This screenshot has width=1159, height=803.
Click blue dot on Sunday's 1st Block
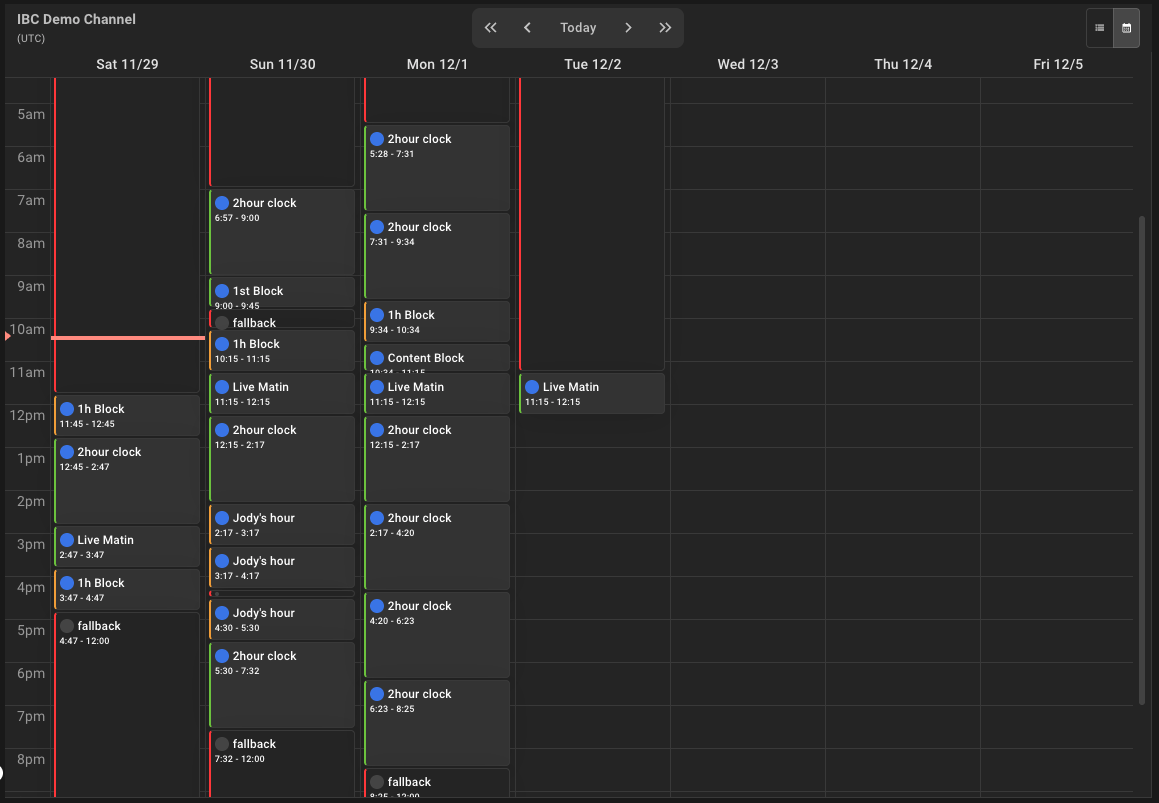[222, 291]
